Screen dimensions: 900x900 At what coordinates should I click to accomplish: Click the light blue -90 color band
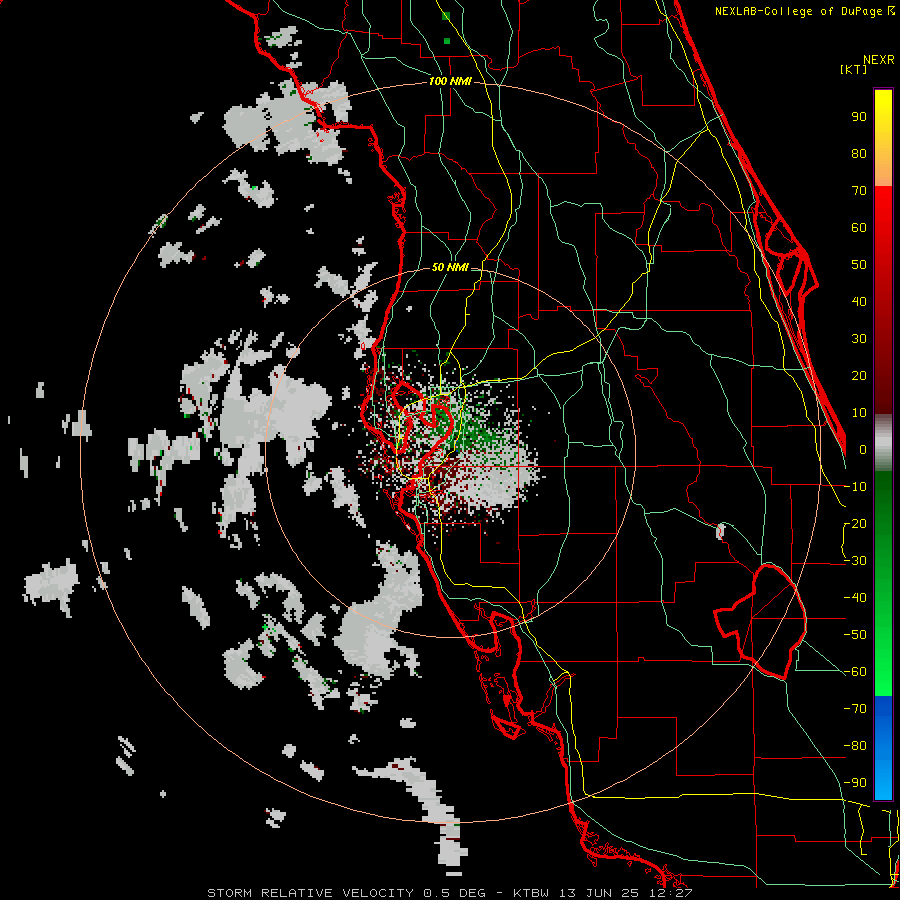click(x=883, y=782)
